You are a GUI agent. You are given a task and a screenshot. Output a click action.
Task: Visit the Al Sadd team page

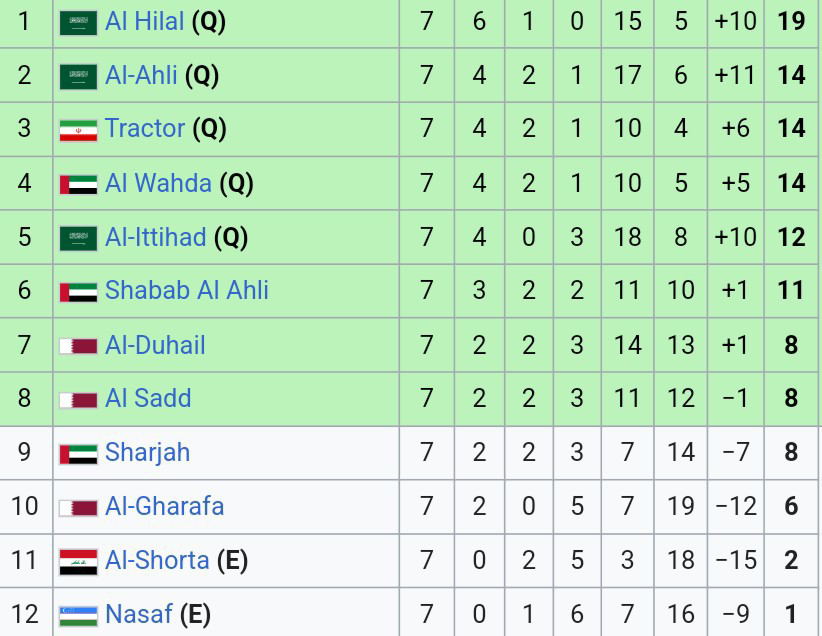coord(148,398)
